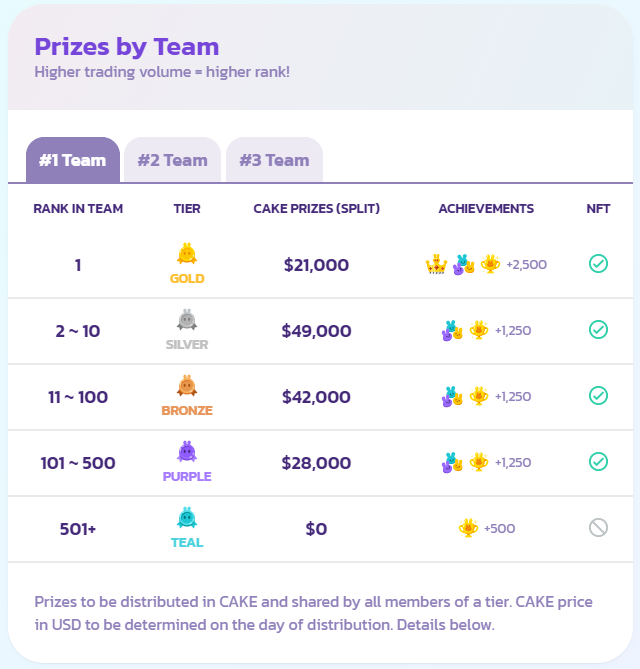Click the trophy icon next to +500

[x=468, y=528]
